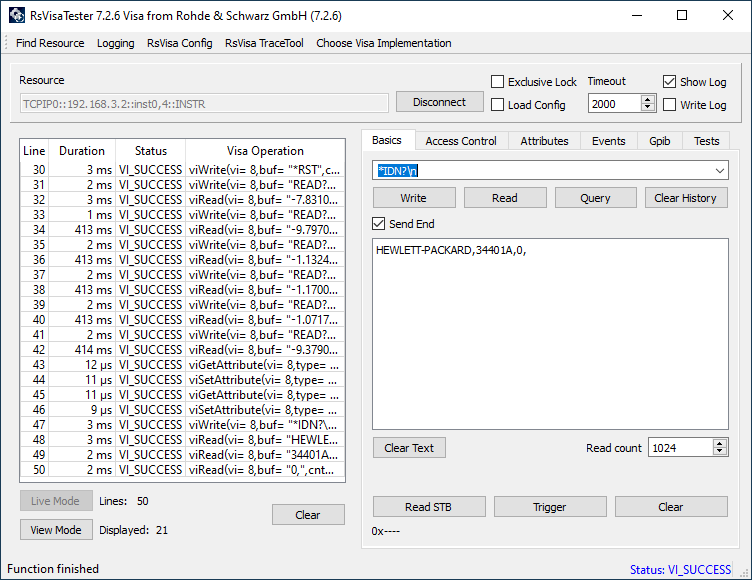
Task: Select log line 30 viWrite *RST row
Action: tap(182, 170)
